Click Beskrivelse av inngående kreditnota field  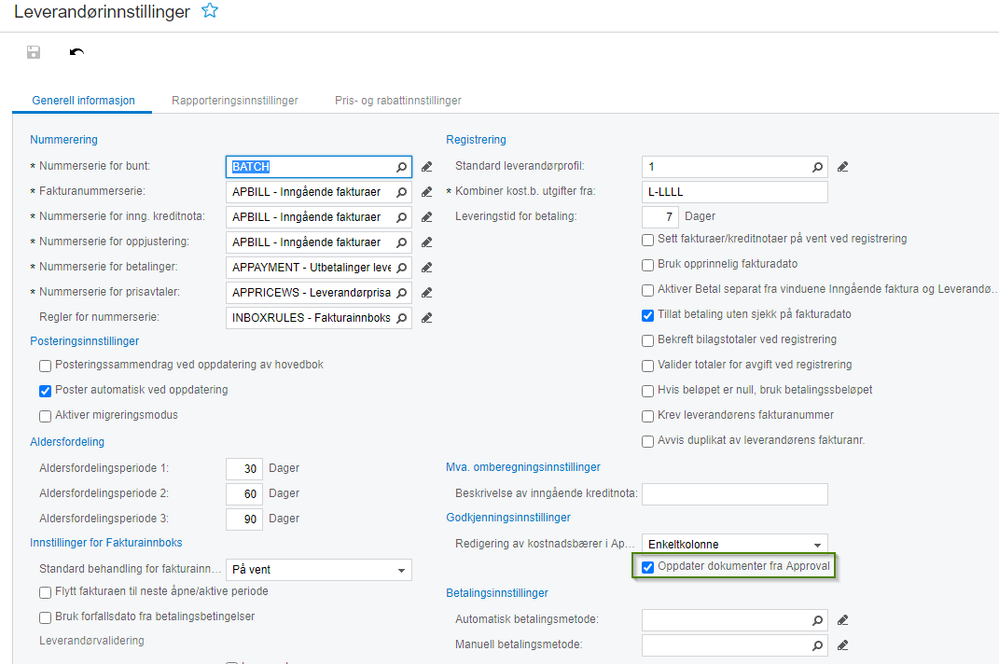pyautogui.click(x=735, y=494)
